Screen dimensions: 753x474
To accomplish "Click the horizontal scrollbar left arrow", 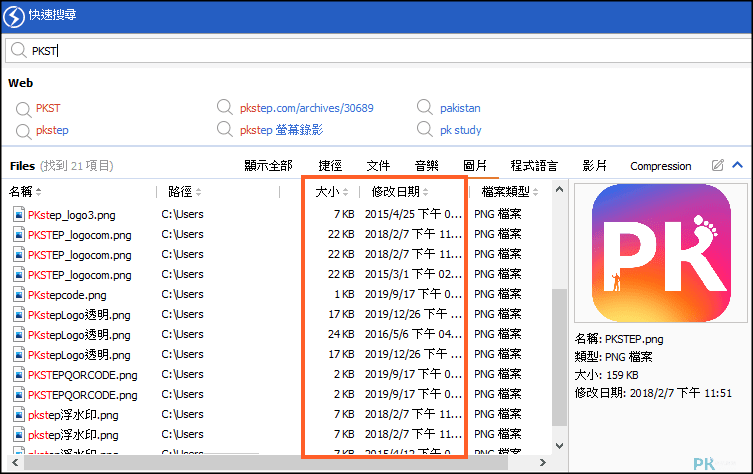I will pos(15,462).
